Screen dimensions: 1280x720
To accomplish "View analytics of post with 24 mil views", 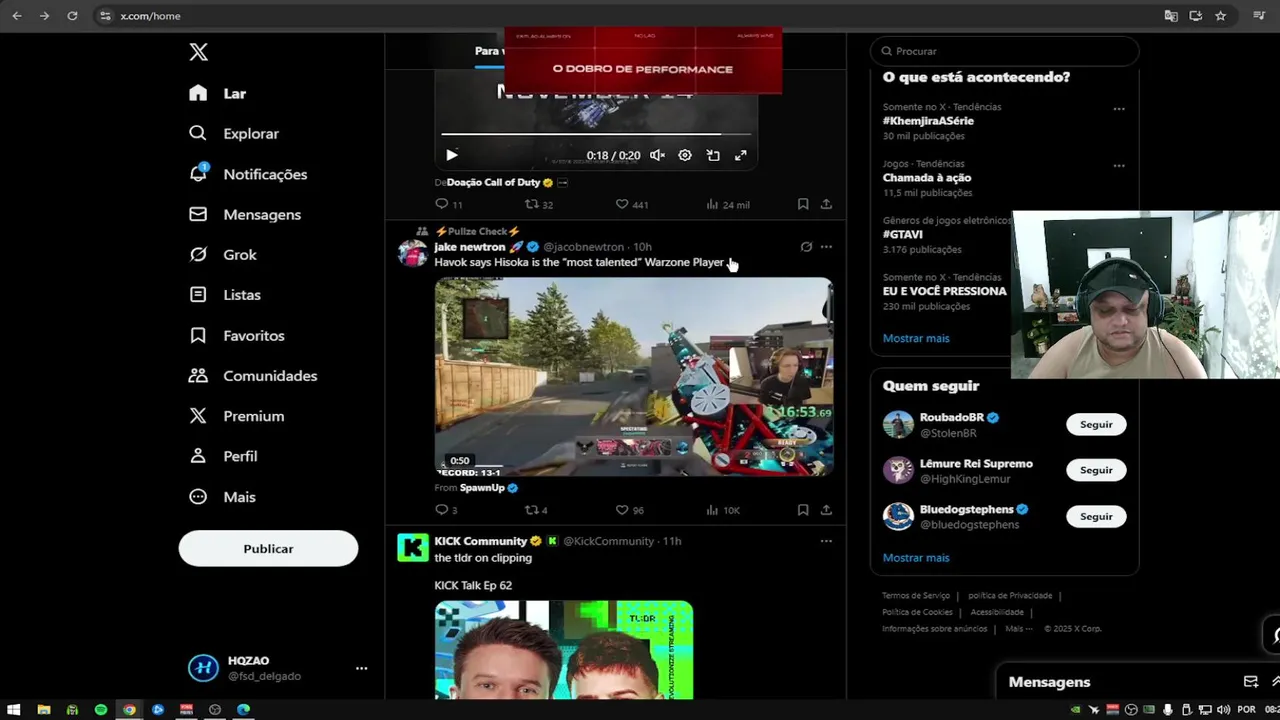I will point(727,204).
